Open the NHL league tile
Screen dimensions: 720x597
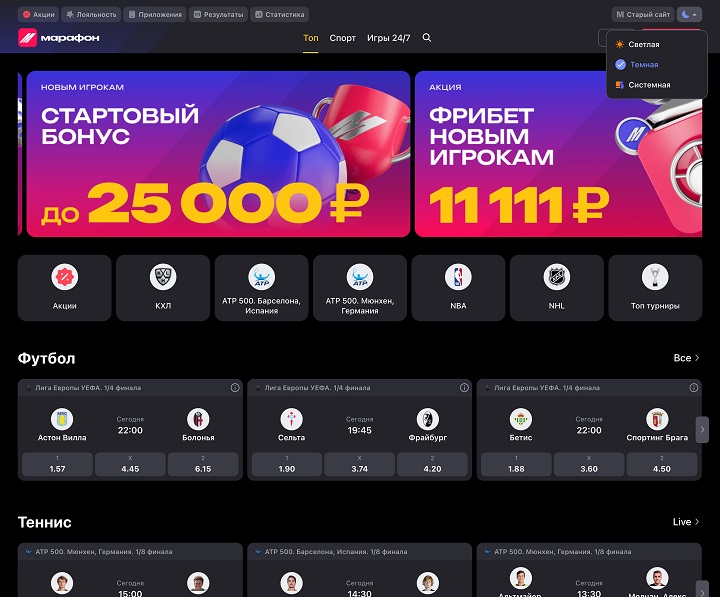(557, 288)
